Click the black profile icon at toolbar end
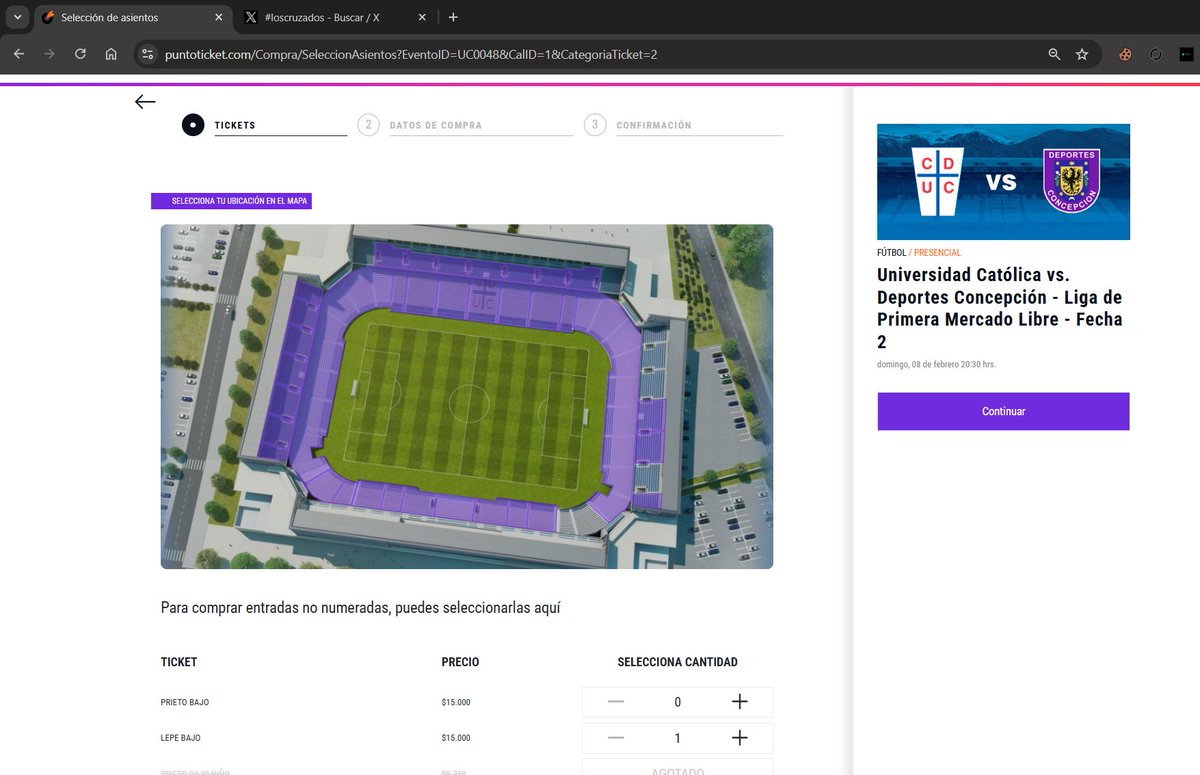This screenshot has height=775, width=1200. point(1186,54)
